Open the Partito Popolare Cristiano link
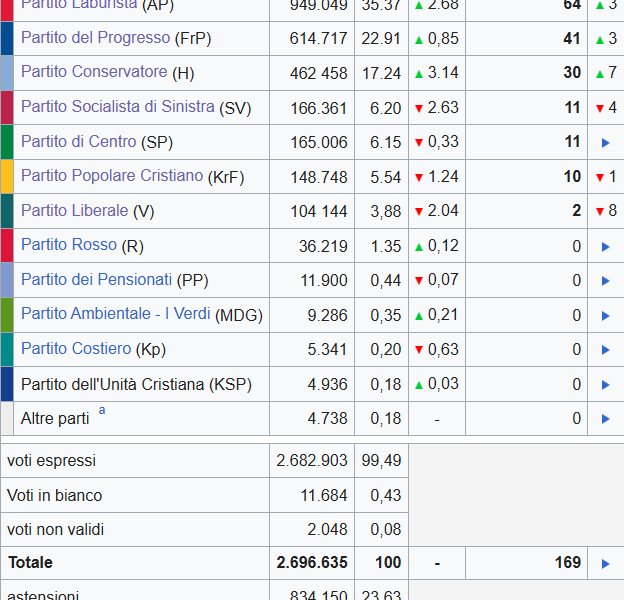The width and height of the screenshot is (624, 600). [111, 176]
